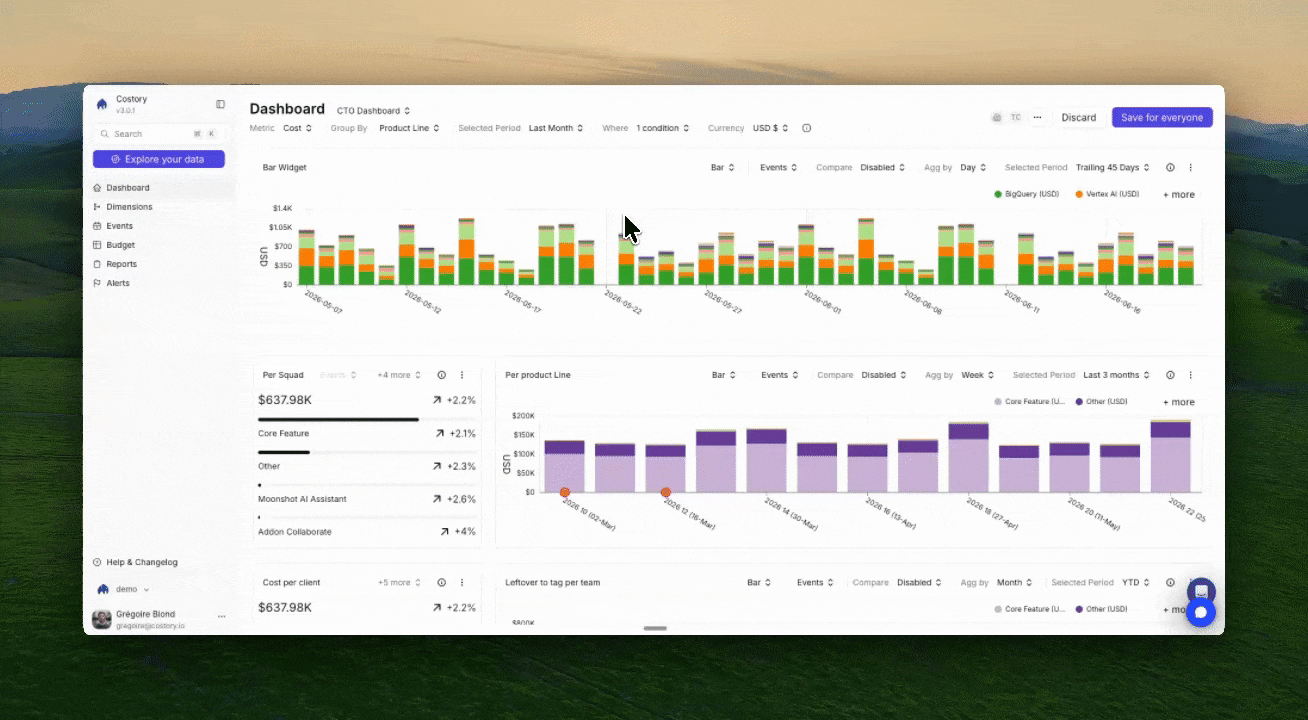Click the info icon on Cost per client widget
Viewport: 1308px width, 720px height.
[441, 582]
